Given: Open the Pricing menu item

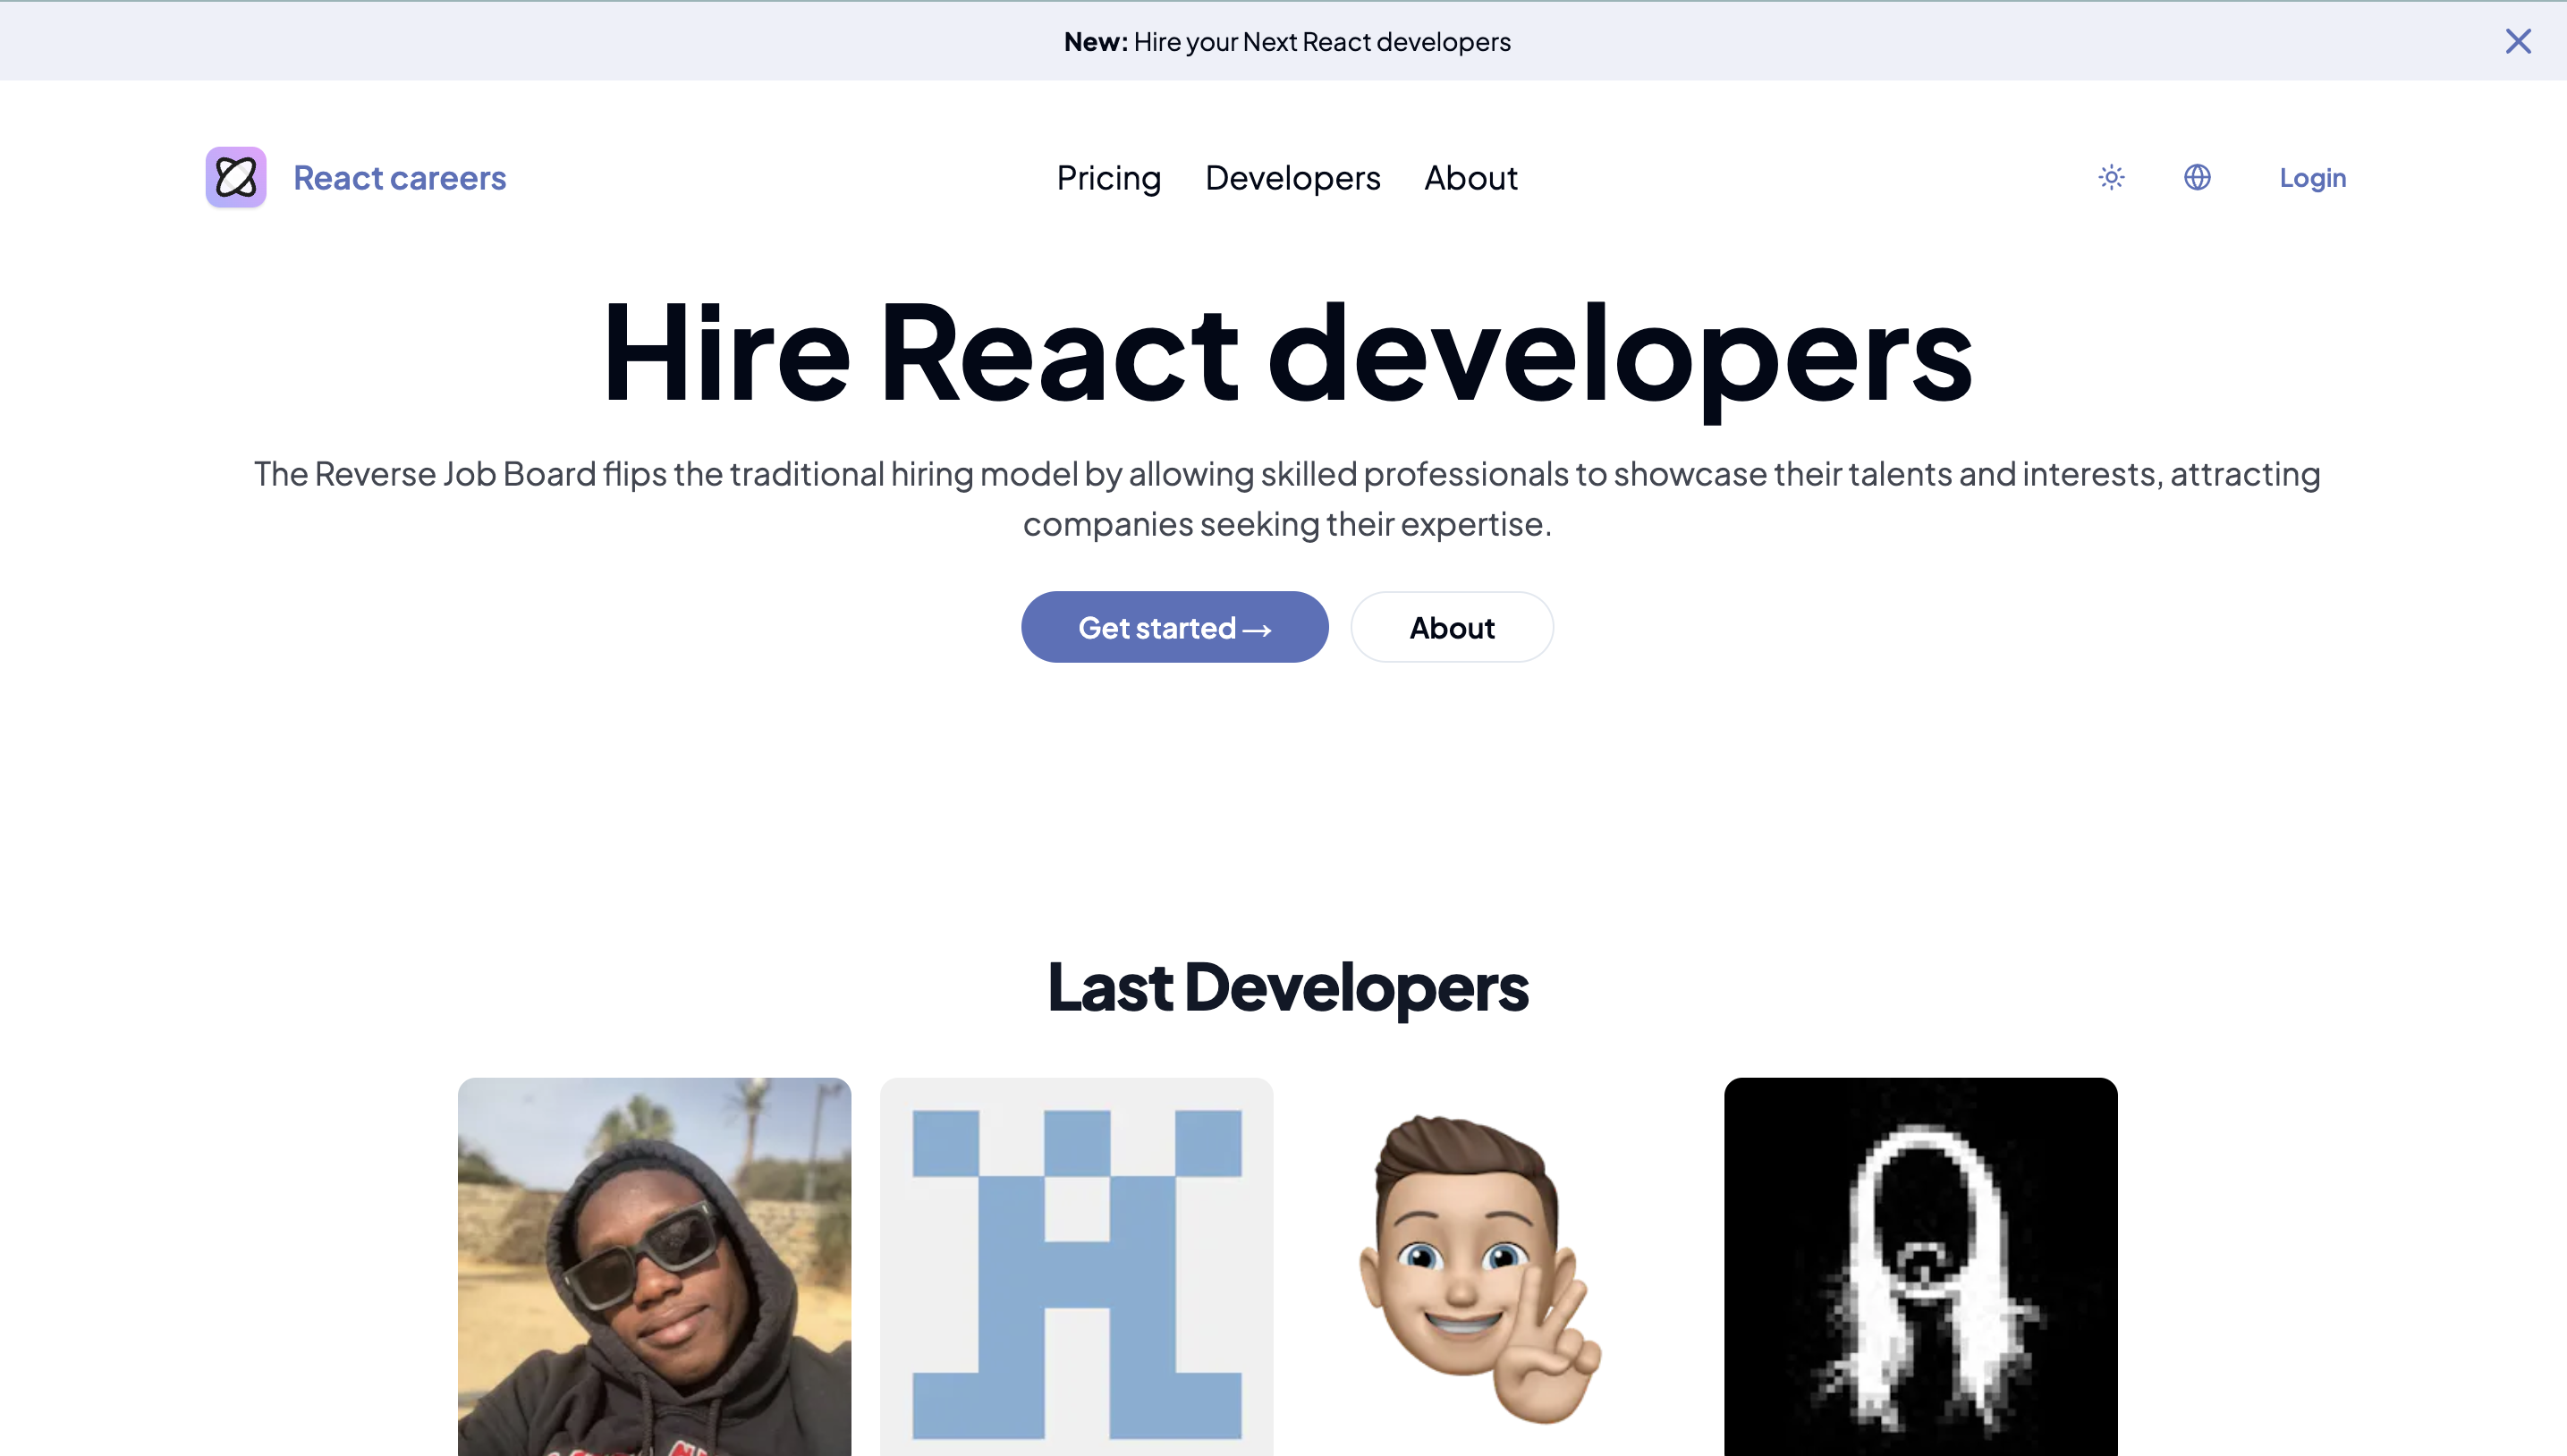Looking at the screenshot, I should point(1109,176).
